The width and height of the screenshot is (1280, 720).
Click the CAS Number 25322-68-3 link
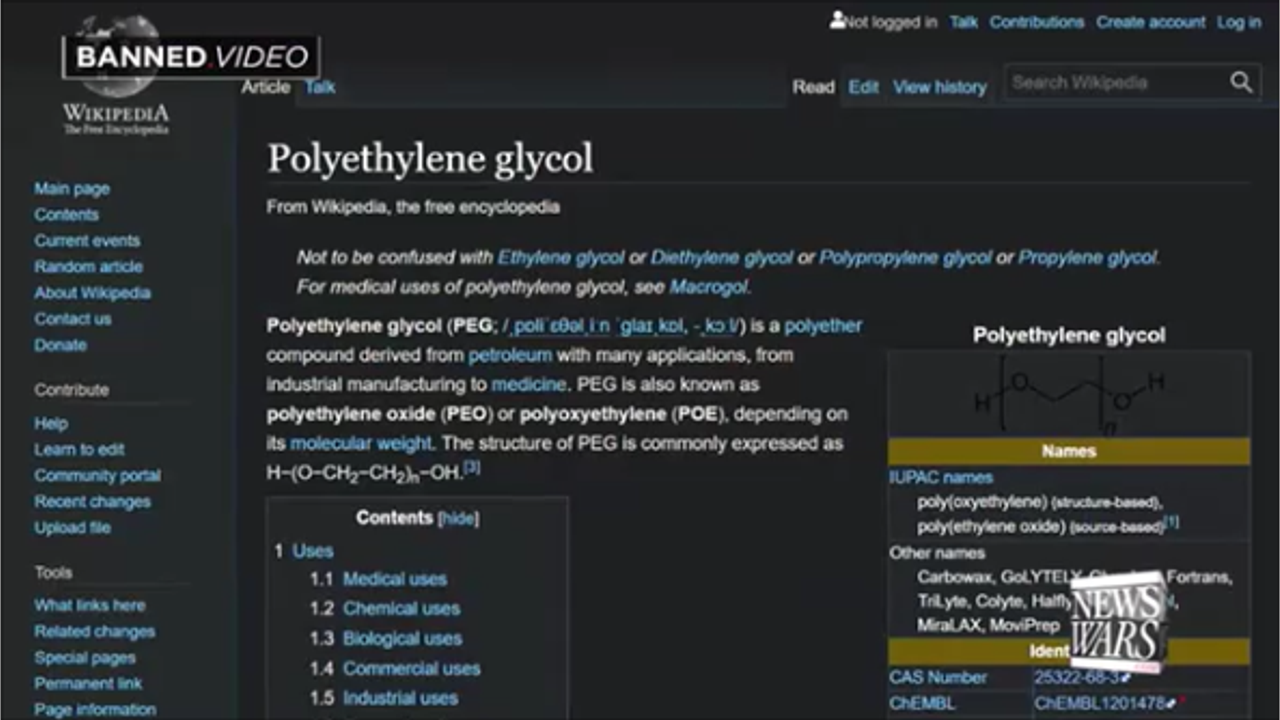1076,677
